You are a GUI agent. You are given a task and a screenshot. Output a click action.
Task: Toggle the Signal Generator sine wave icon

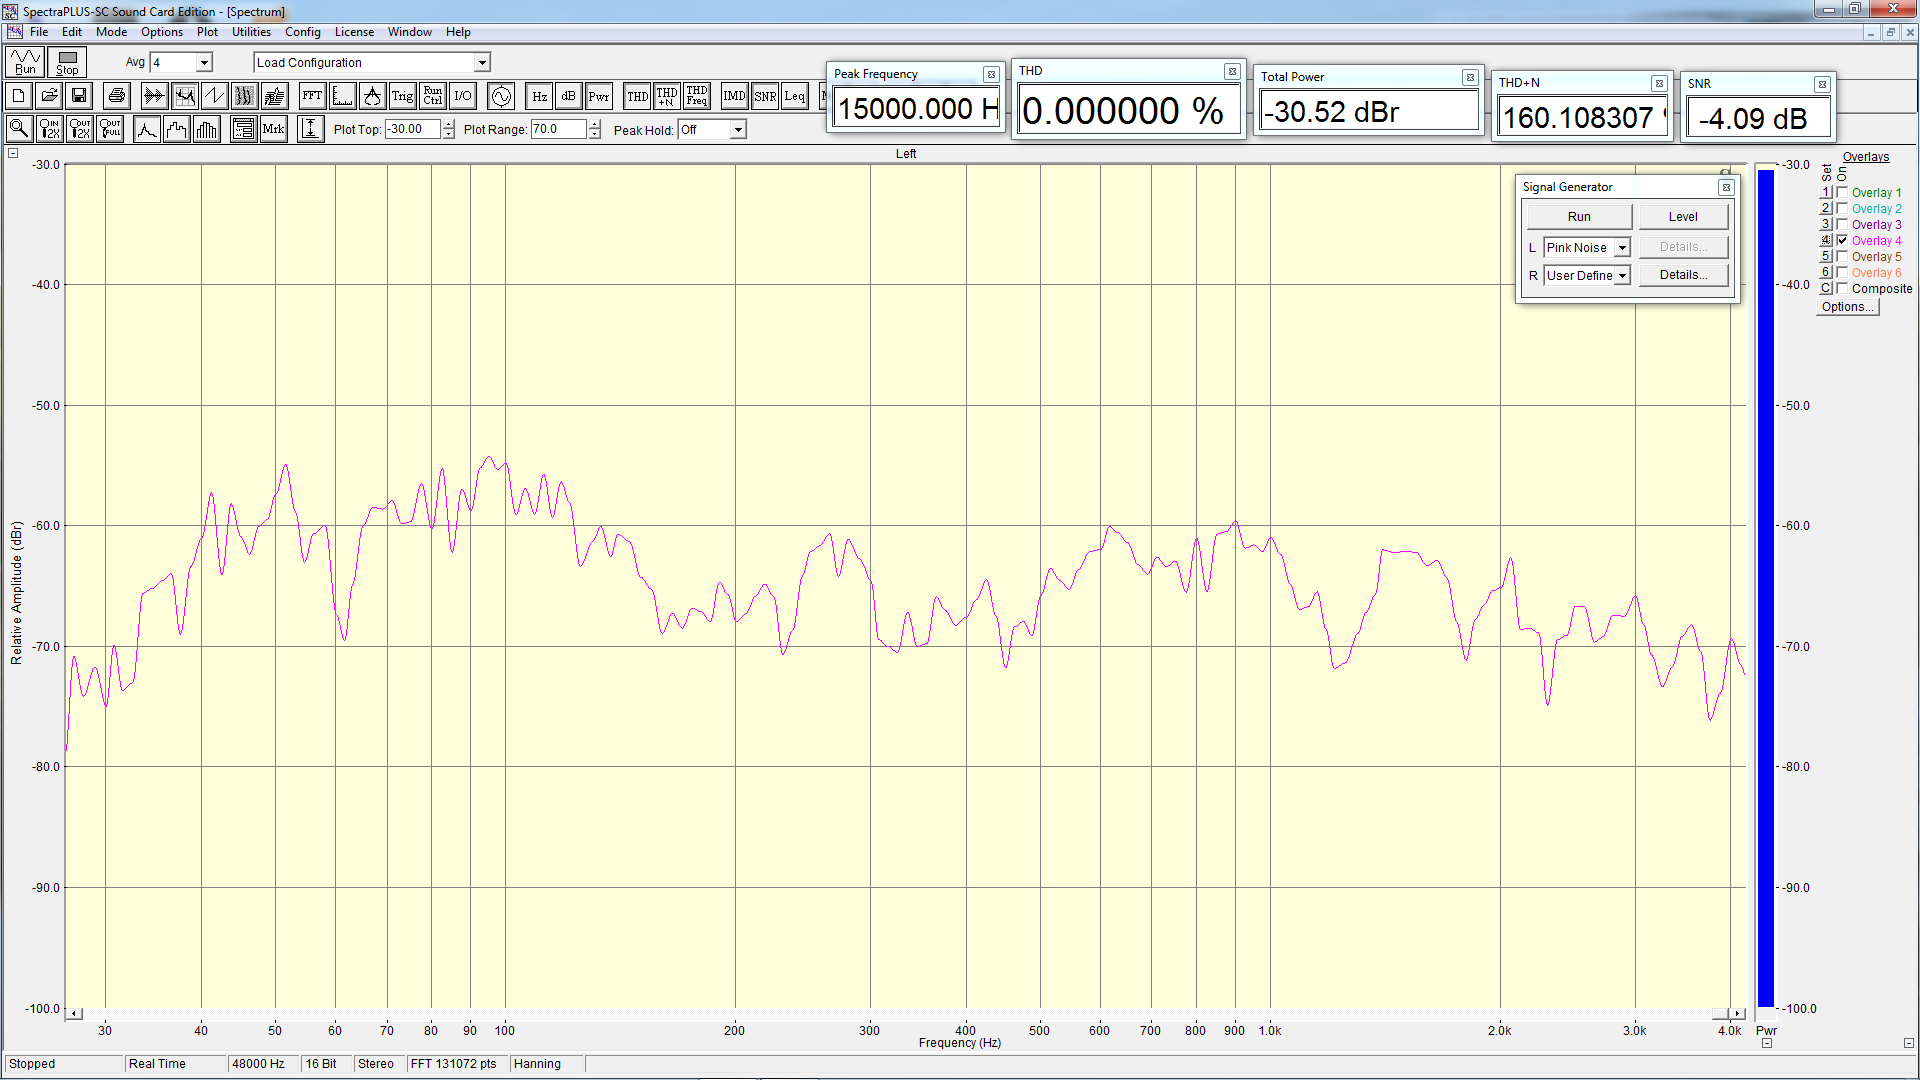(501, 96)
